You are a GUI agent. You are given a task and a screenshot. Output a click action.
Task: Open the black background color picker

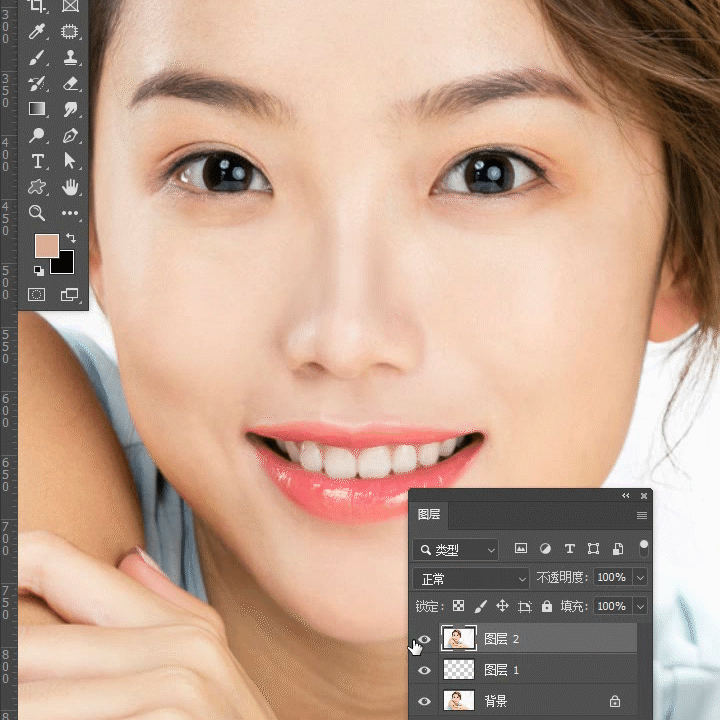(67, 266)
